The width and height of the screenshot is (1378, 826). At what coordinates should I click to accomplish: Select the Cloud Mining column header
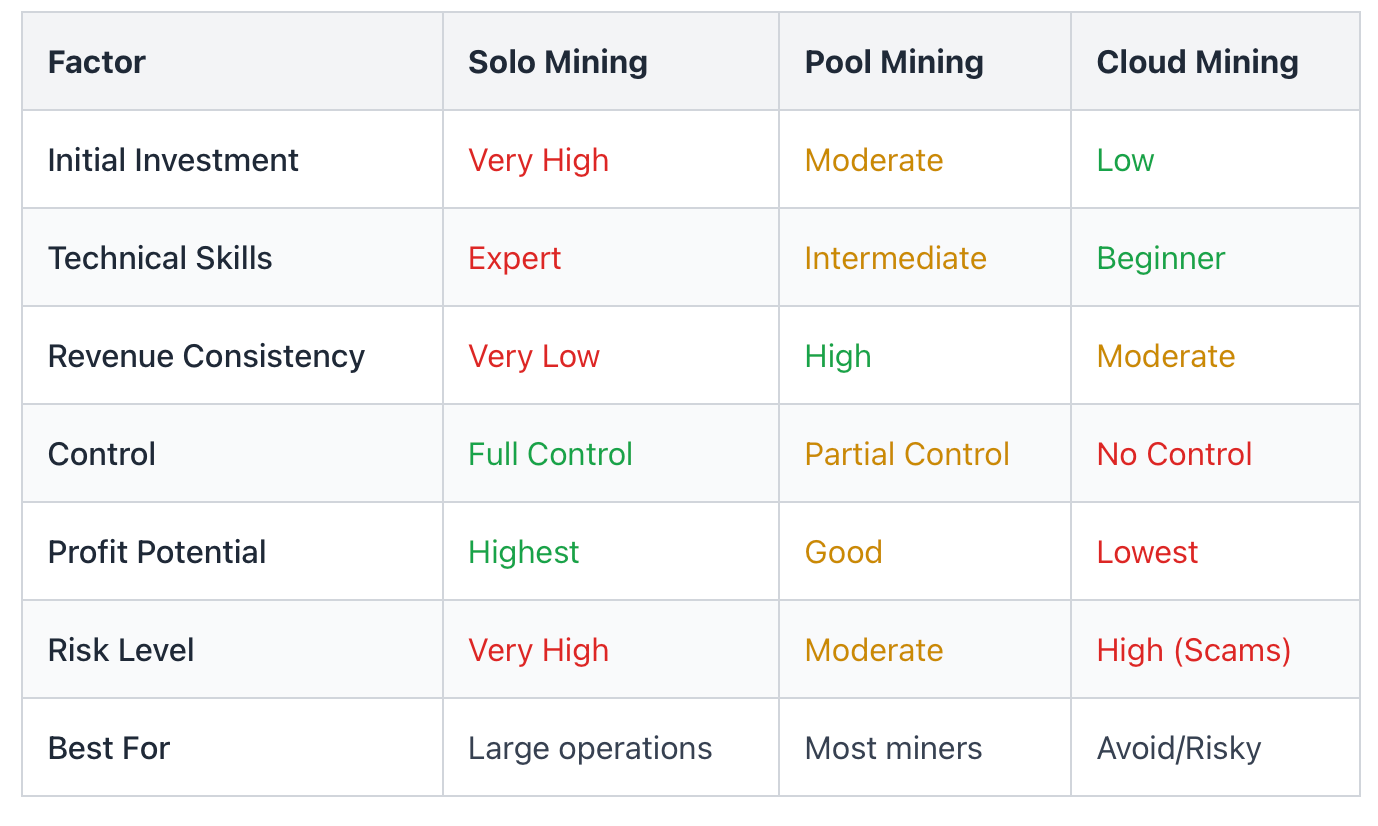[x=1197, y=62]
